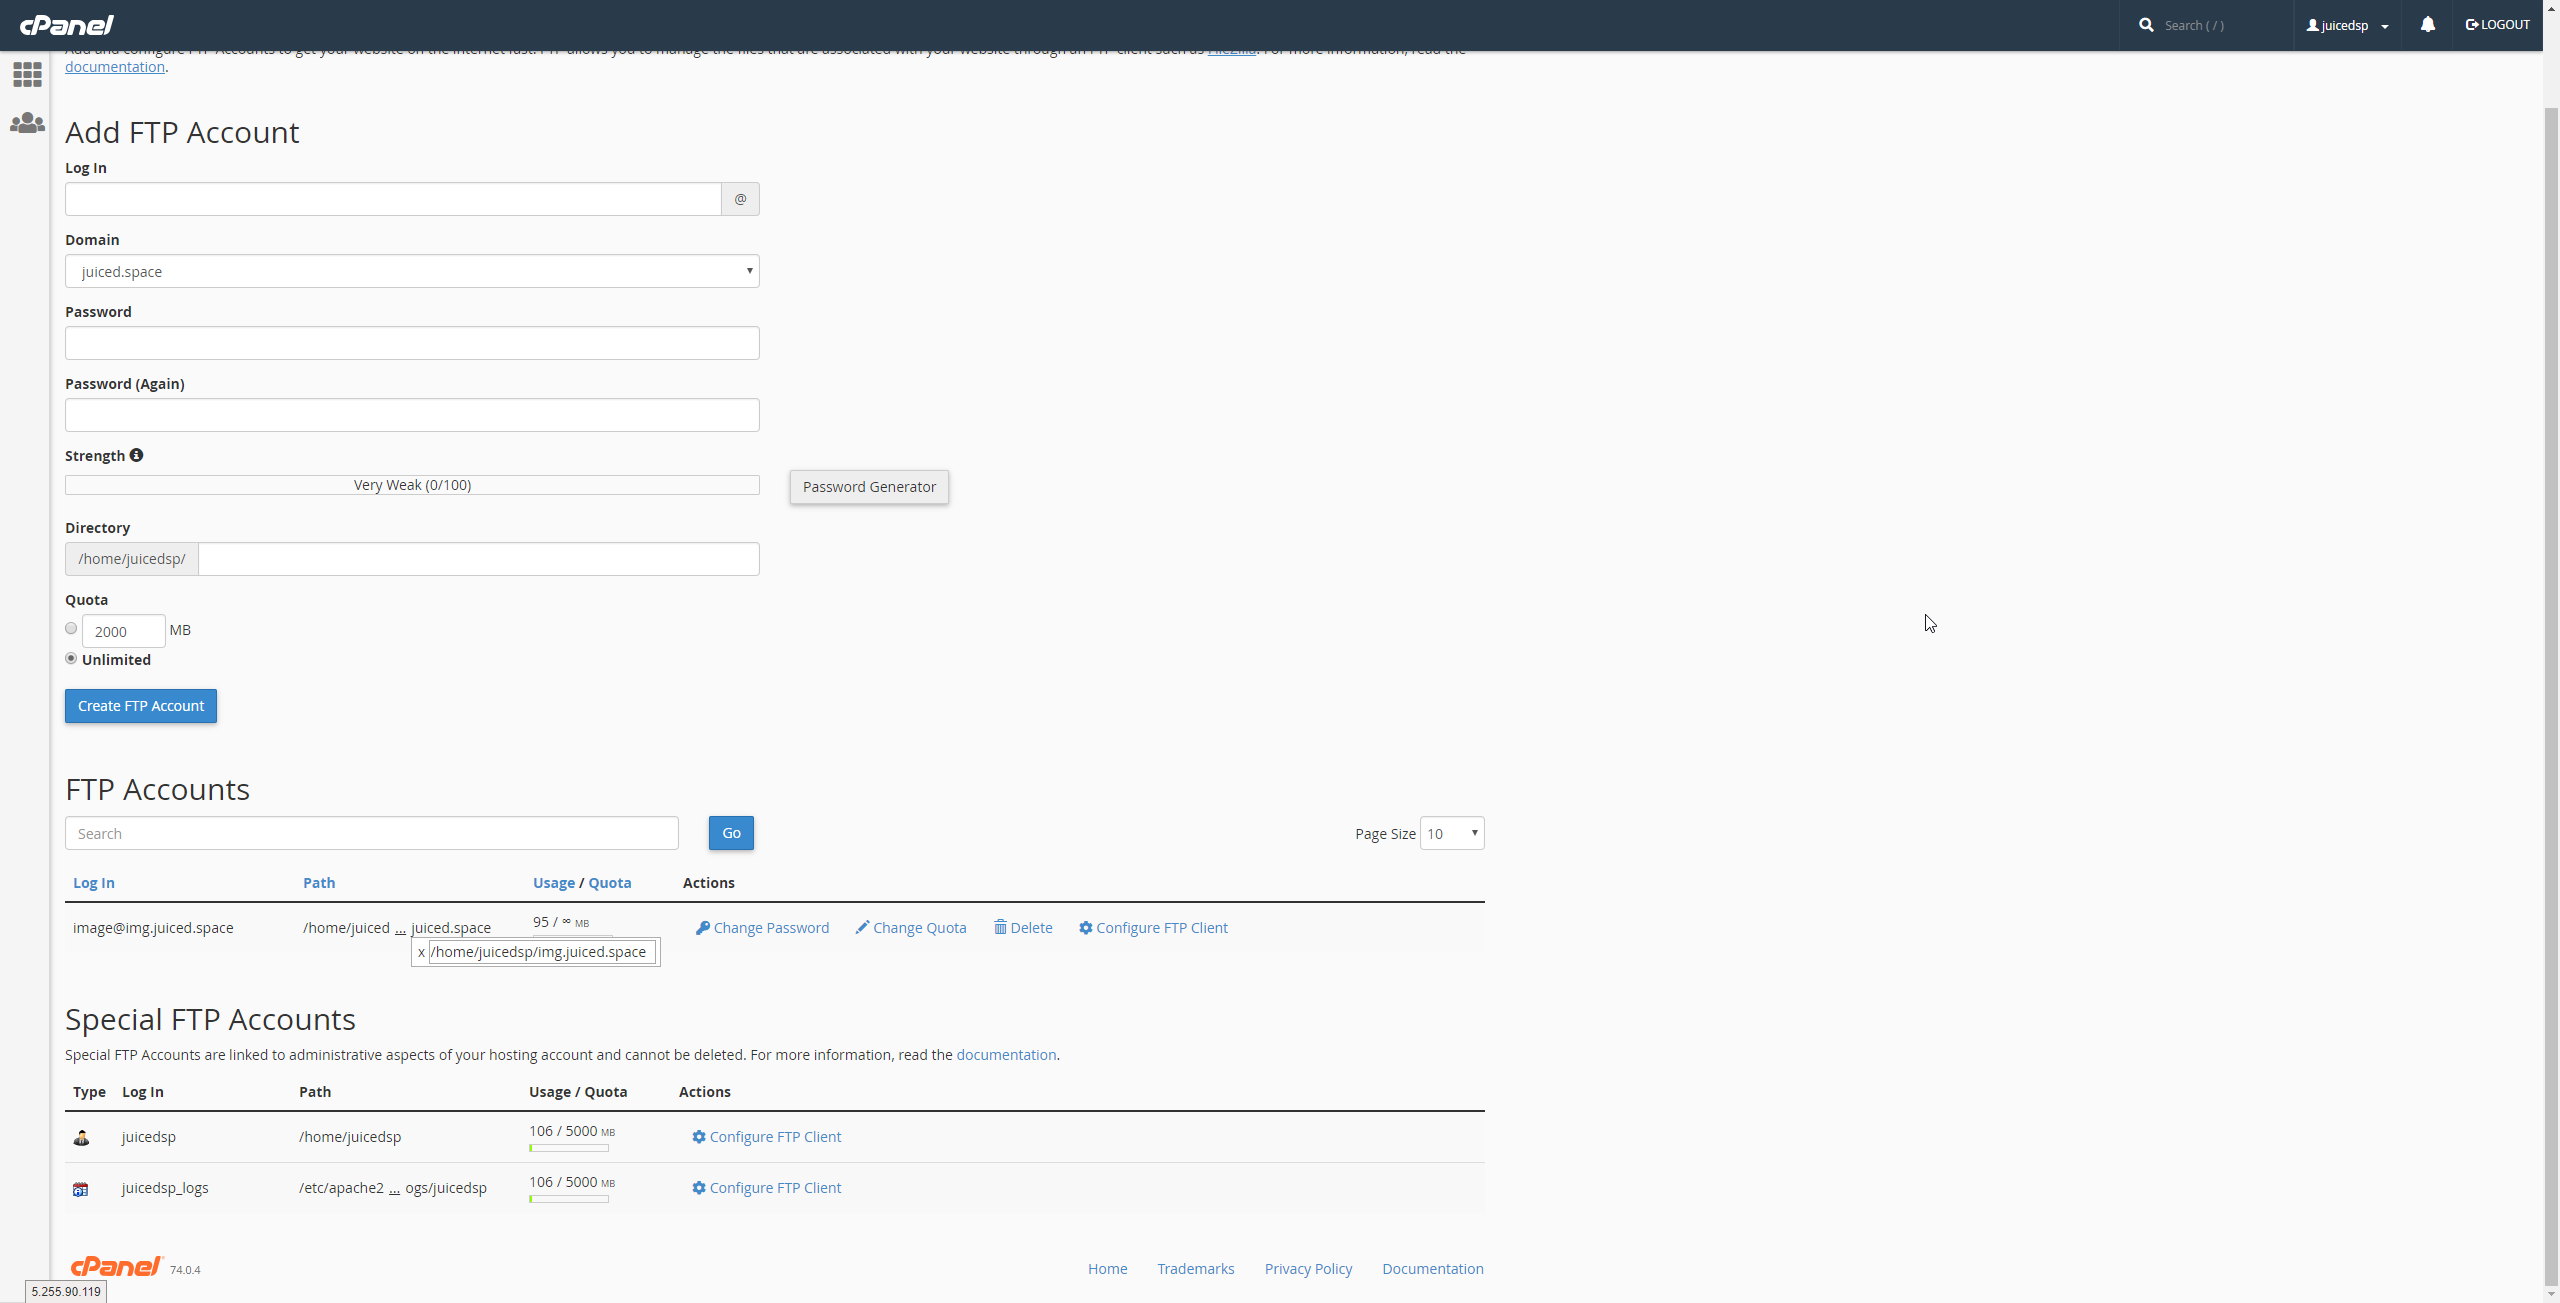The image size is (2560, 1303).
Task: Select the Unlimited quota radio button
Action: pos(71,659)
